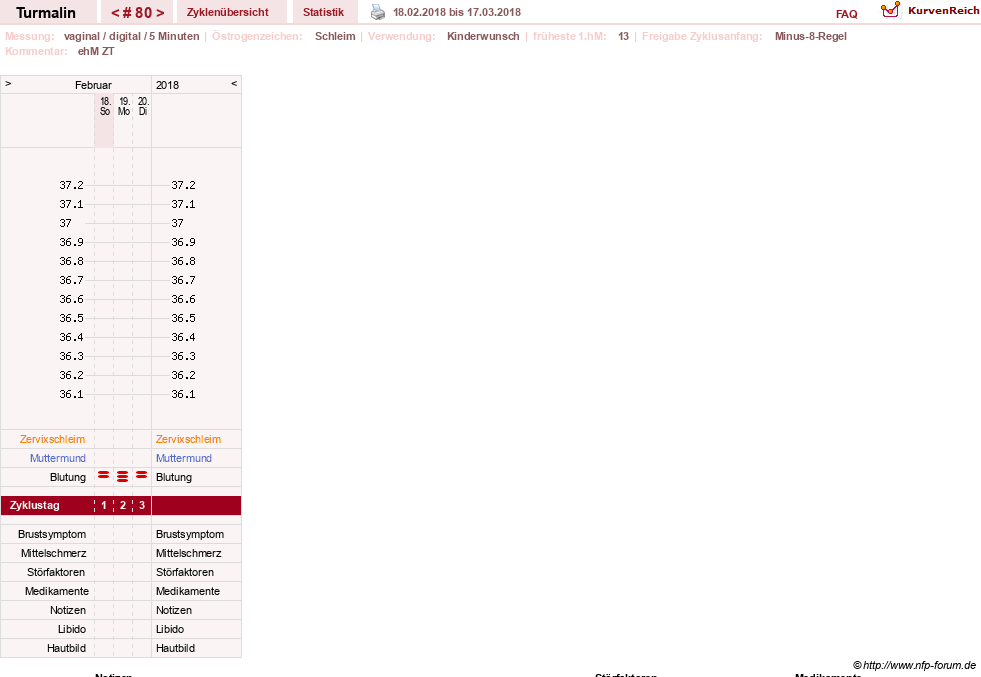Click right Zervixschleim label
Viewport: 981px width, 677px height.
click(188, 439)
